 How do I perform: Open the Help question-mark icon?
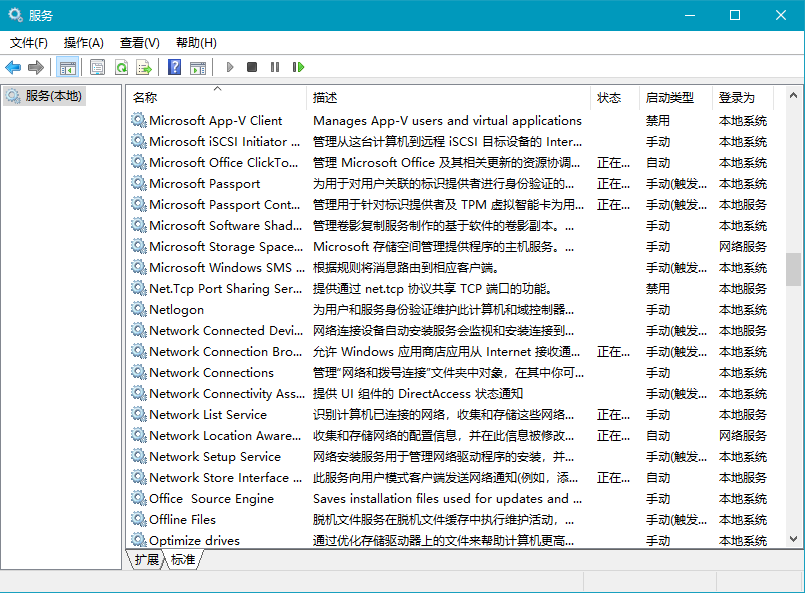point(175,67)
